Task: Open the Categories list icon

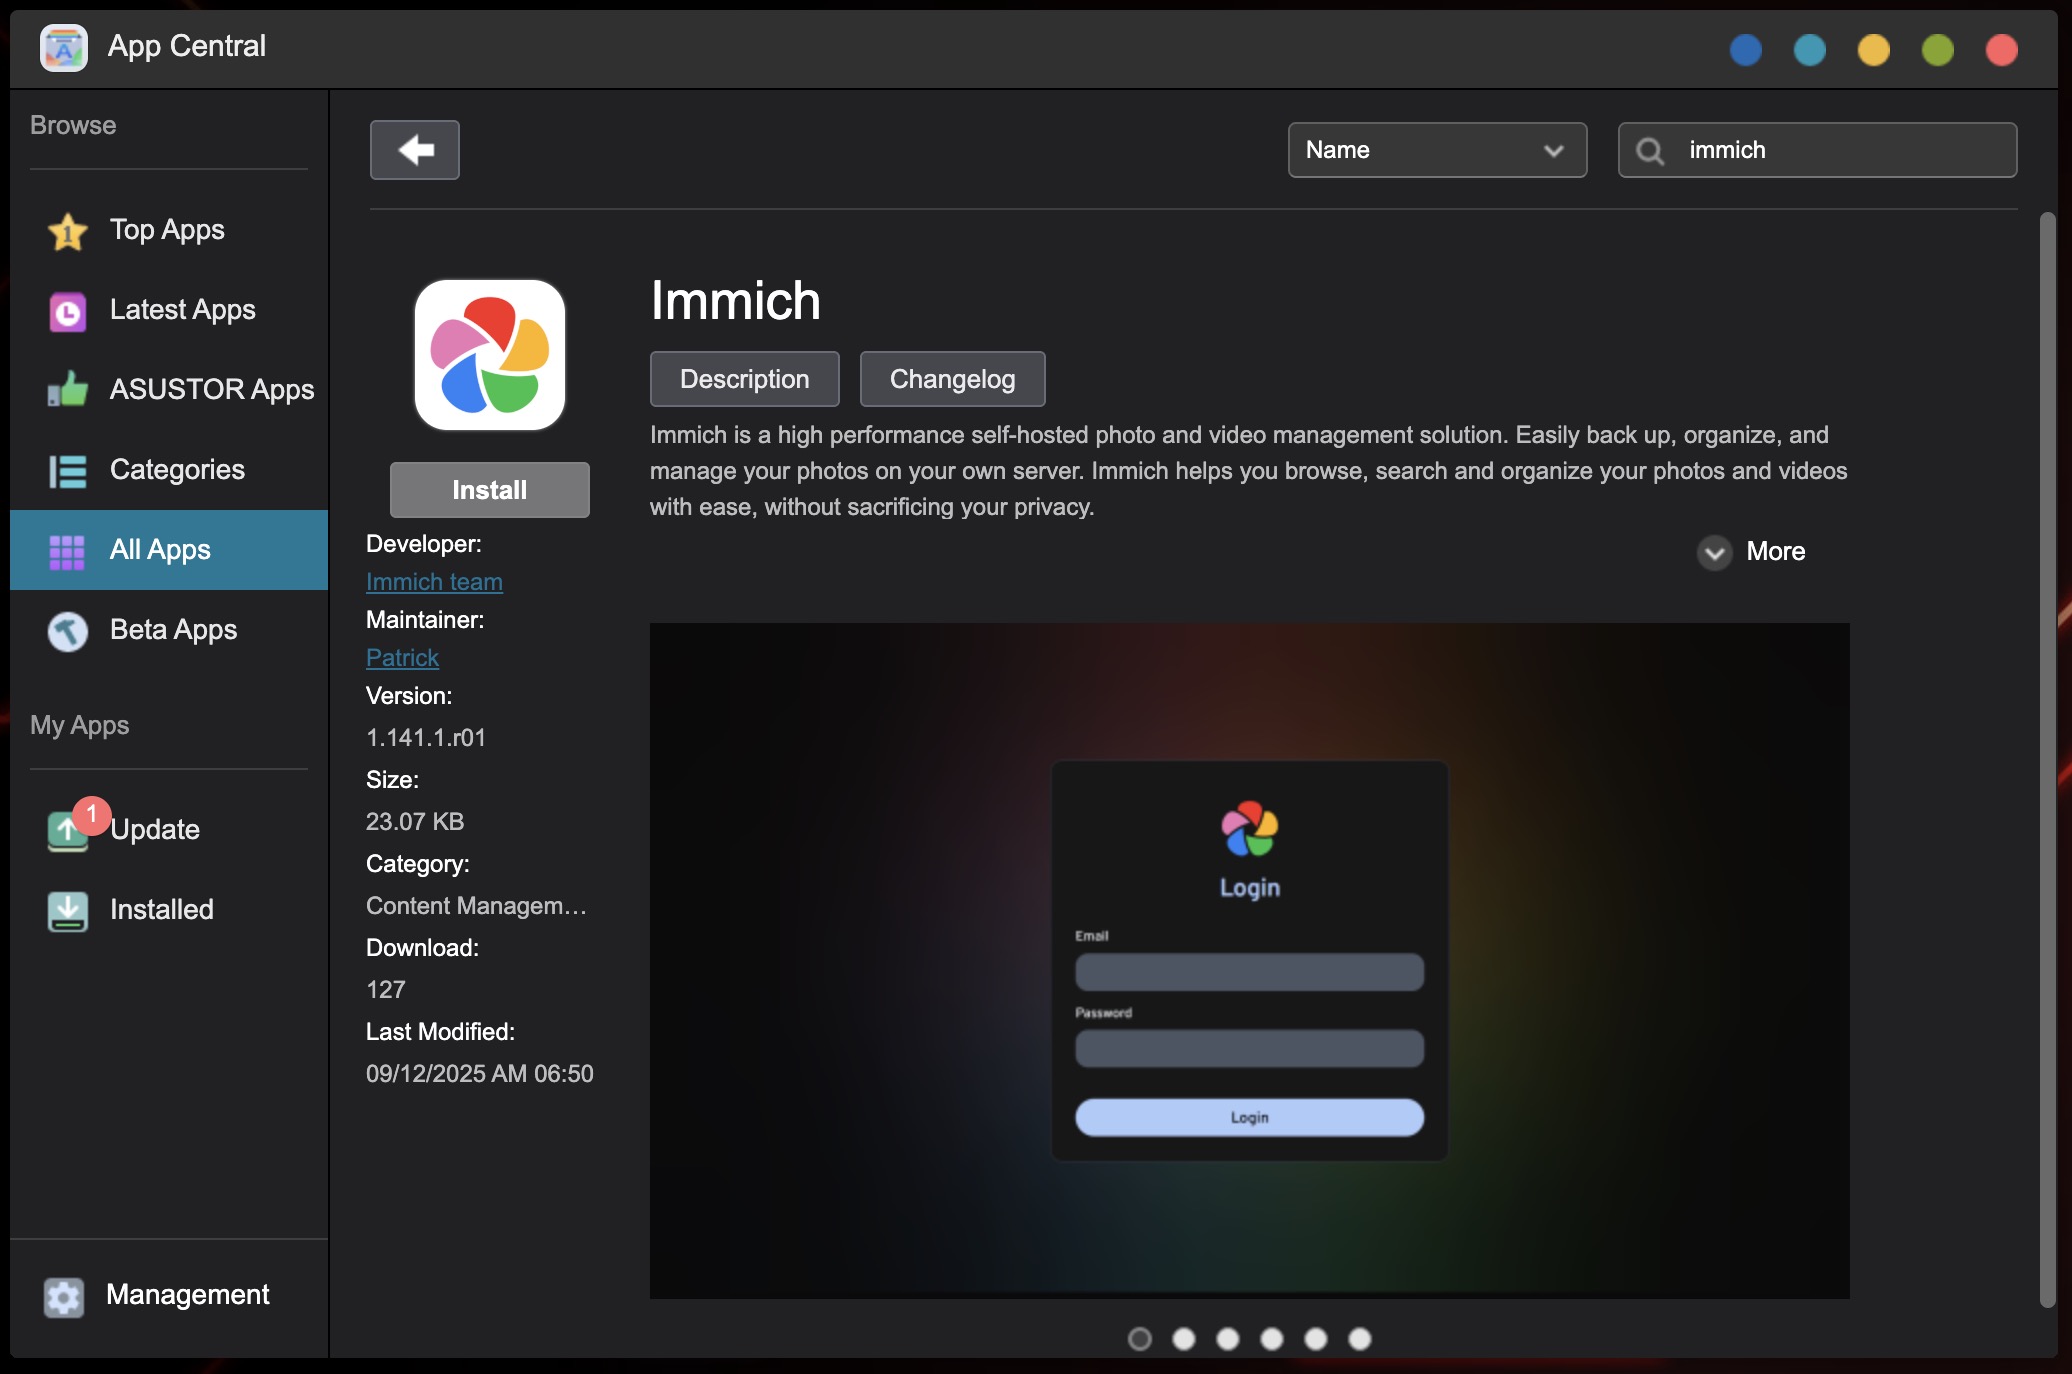Action: click(x=68, y=470)
